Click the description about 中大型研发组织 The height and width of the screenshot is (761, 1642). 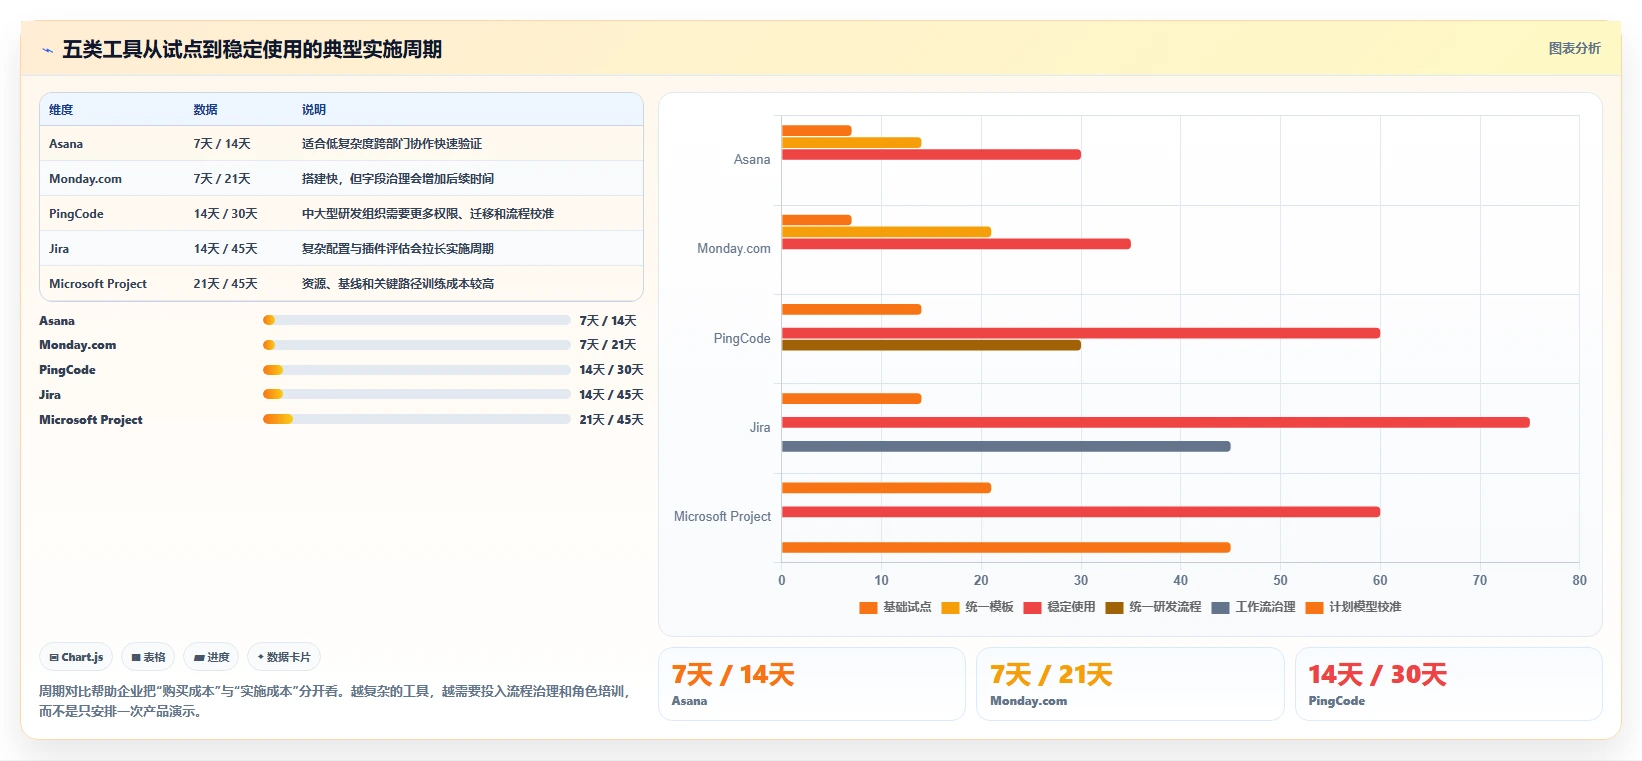coord(428,214)
